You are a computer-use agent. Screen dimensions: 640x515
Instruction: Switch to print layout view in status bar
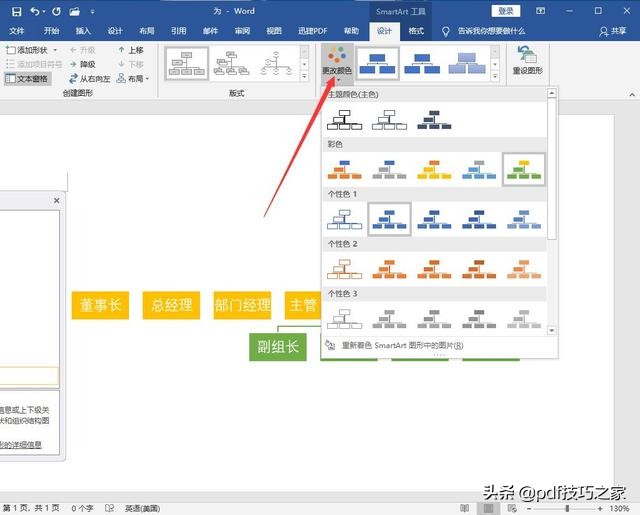488,508
